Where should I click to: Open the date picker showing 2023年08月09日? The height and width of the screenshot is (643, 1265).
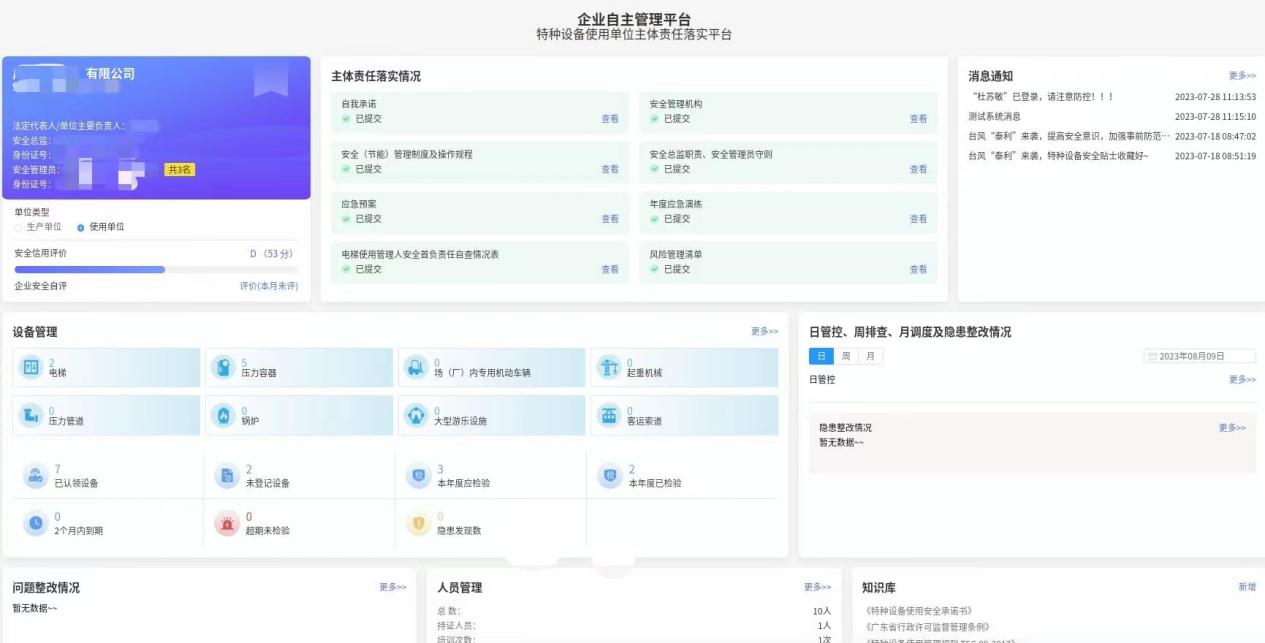[1199, 356]
